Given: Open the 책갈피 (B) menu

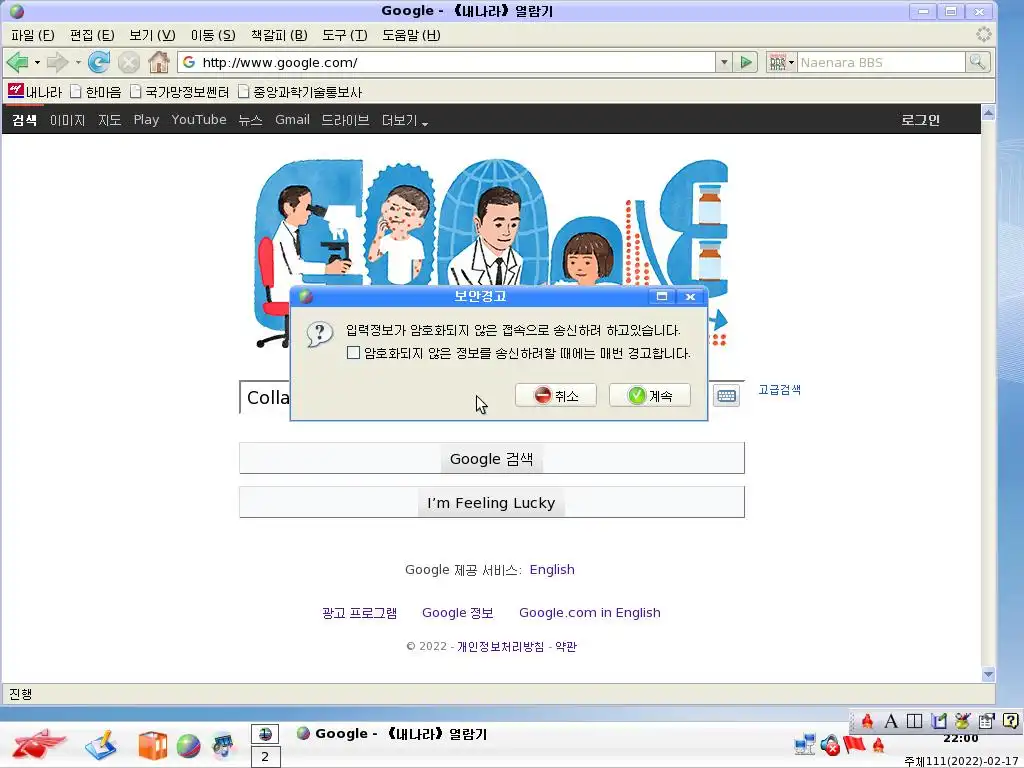Looking at the screenshot, I should [279, 35].
